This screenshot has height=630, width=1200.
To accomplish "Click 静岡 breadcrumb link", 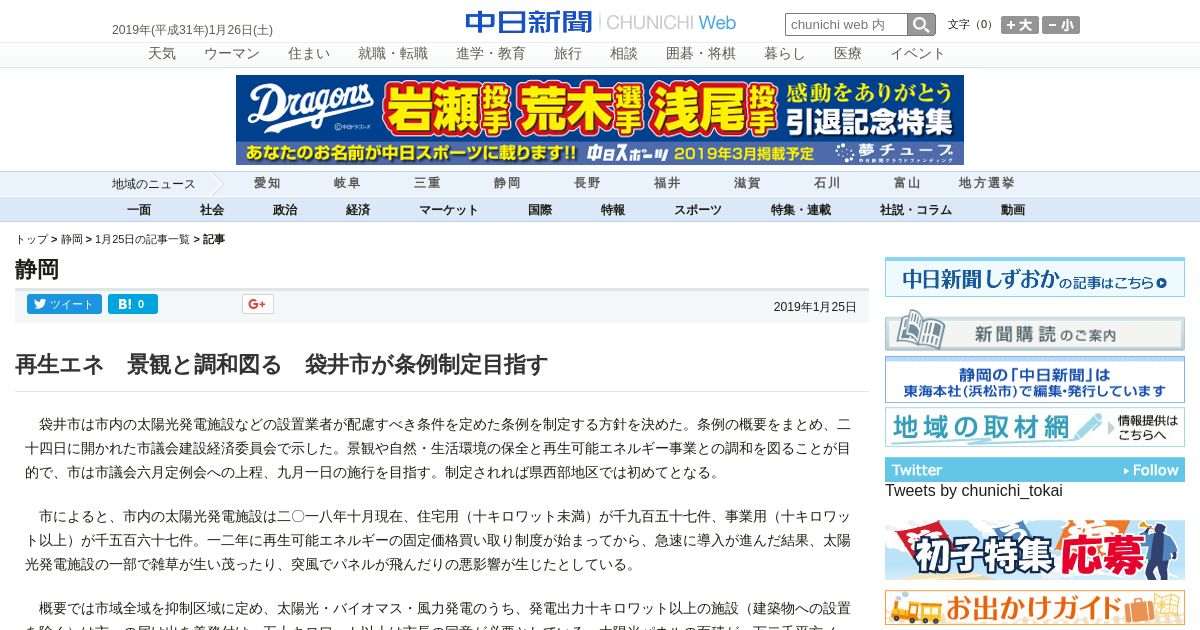I will 72,239.
